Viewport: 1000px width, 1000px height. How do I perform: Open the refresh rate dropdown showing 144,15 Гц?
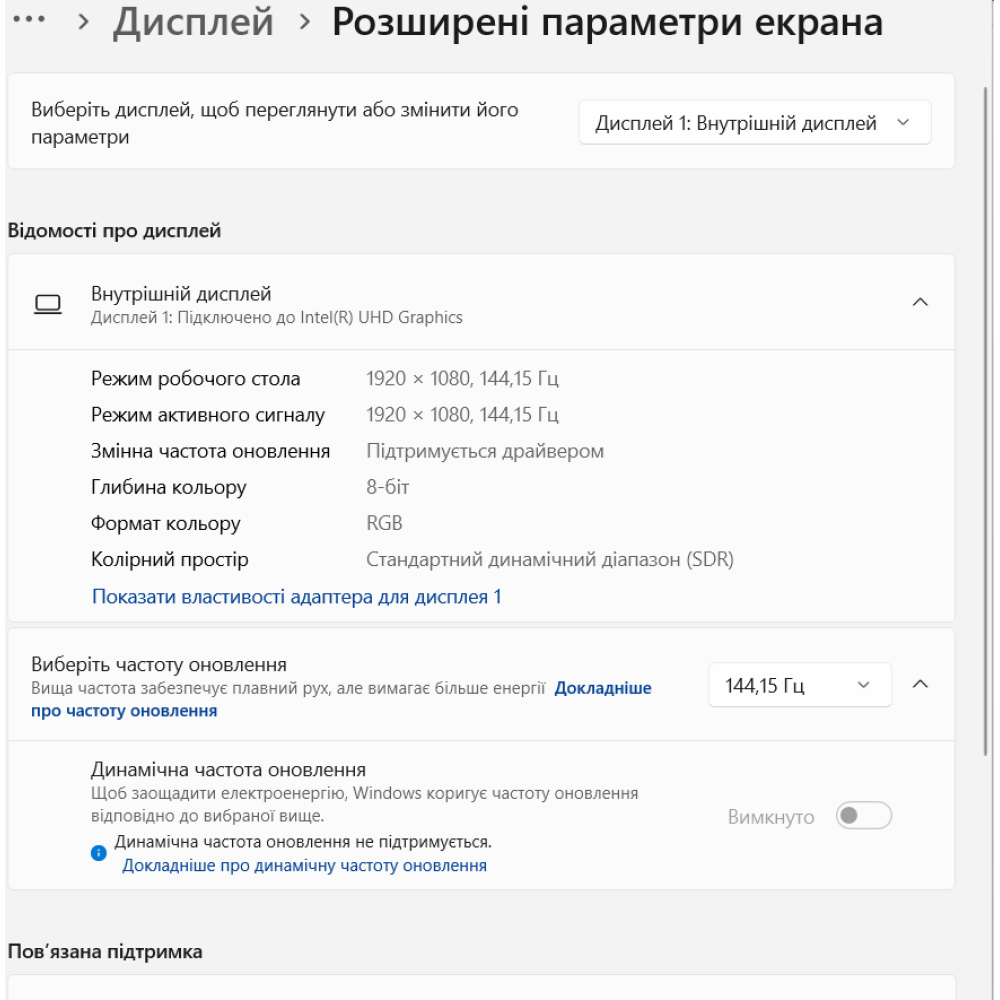pos(797,684)
